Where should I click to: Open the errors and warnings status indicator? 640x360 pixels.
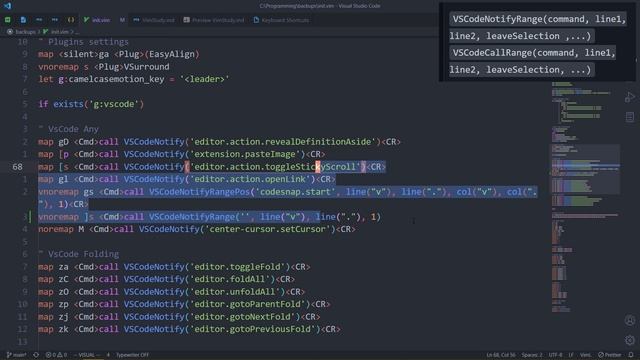tap(56, 355)
